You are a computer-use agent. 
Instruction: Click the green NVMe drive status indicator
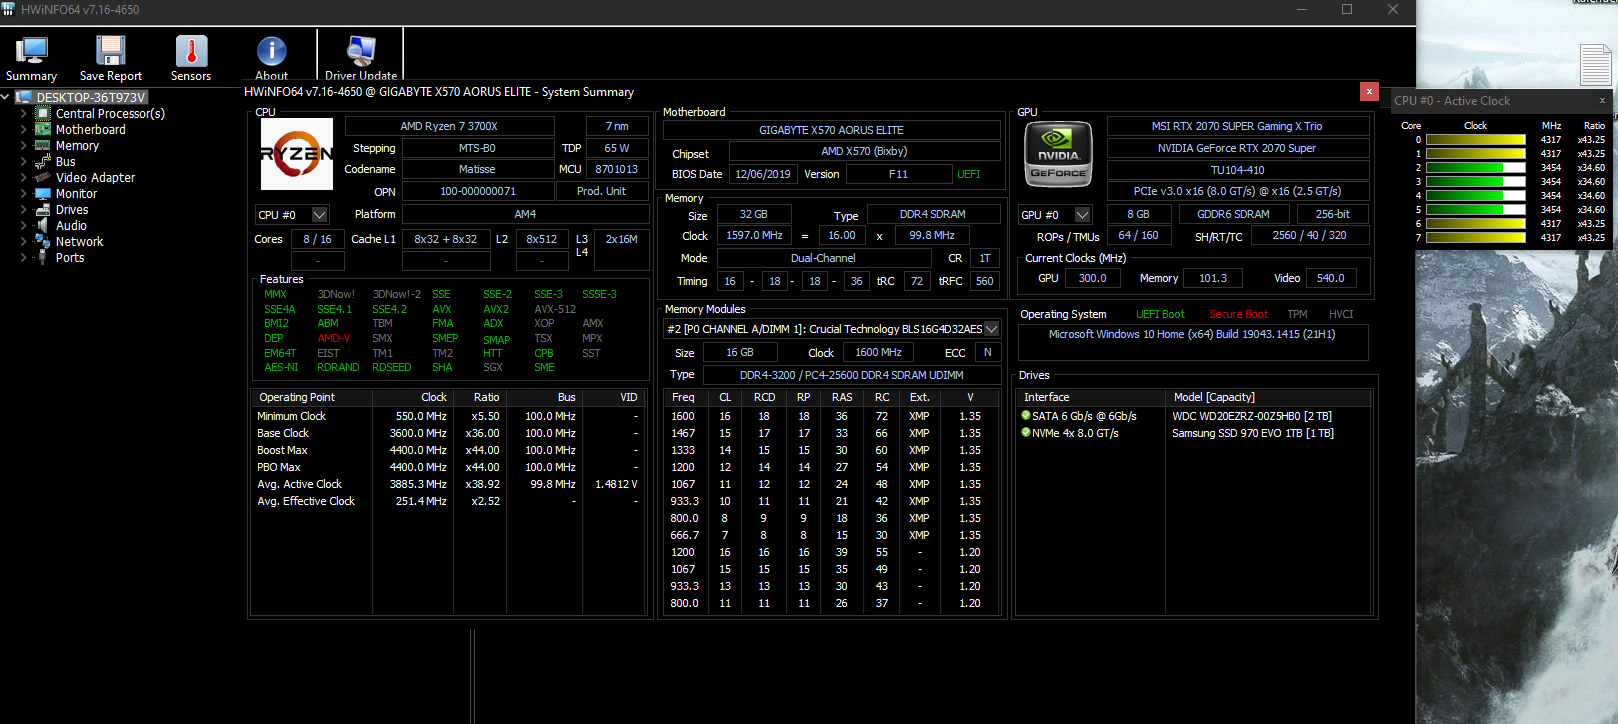tap(1025, 432)
